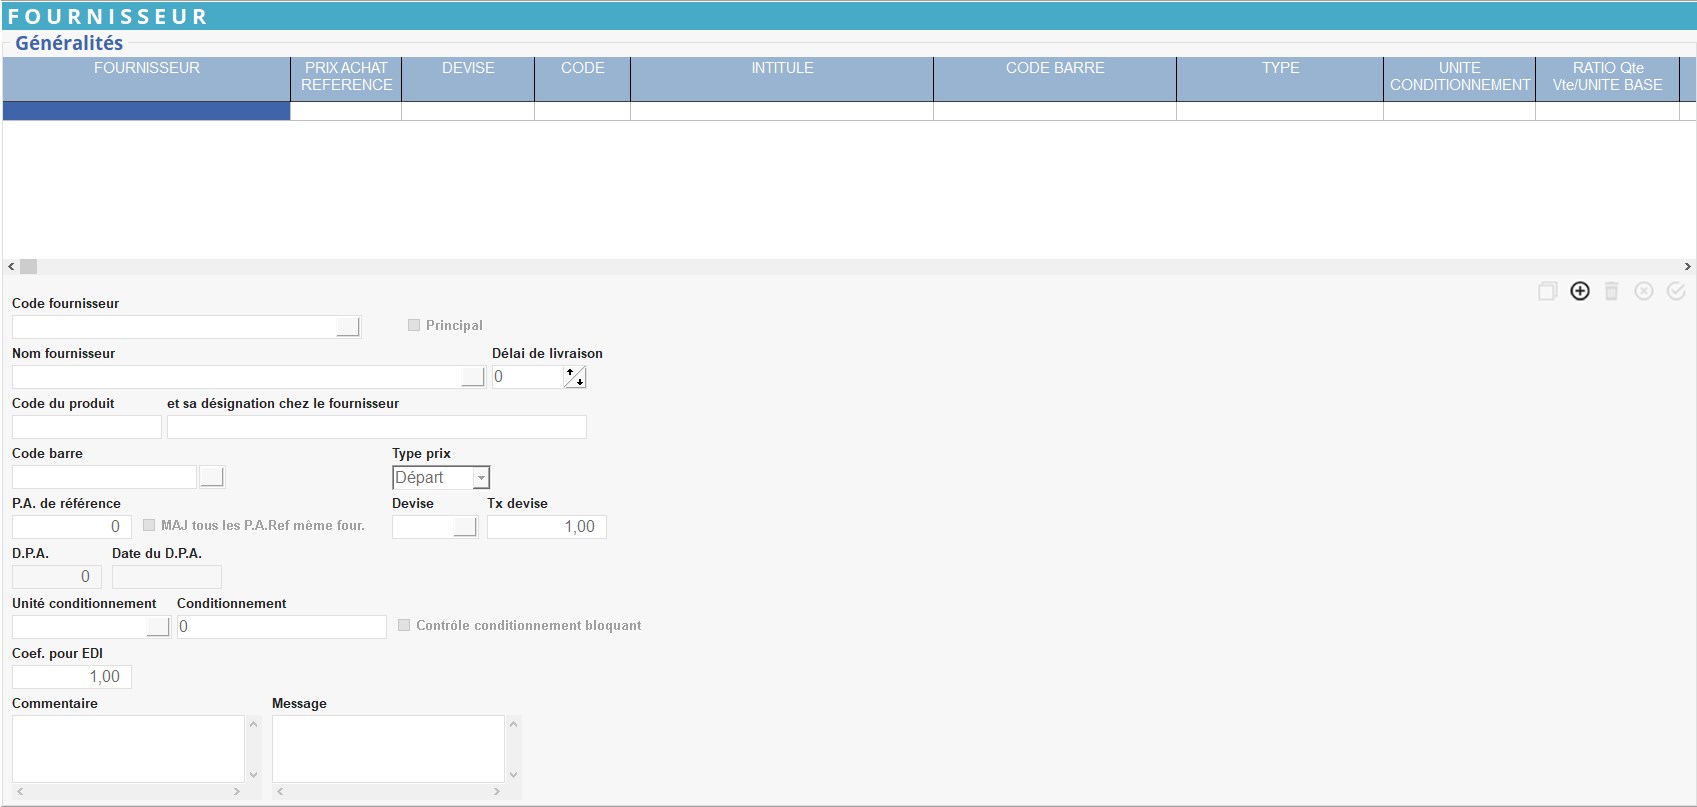Click the validate checkmark icon
Viewport: 1697px width, 807px height.
[1676, 291]
